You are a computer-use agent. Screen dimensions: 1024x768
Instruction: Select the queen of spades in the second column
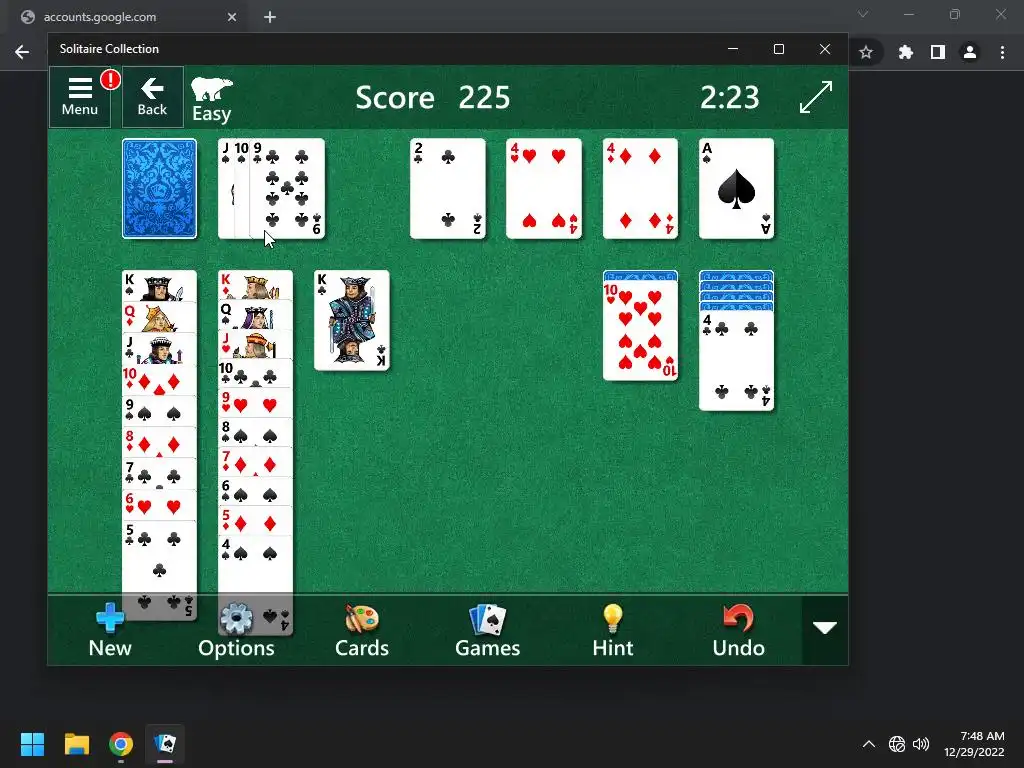click(x=255, y=314)
